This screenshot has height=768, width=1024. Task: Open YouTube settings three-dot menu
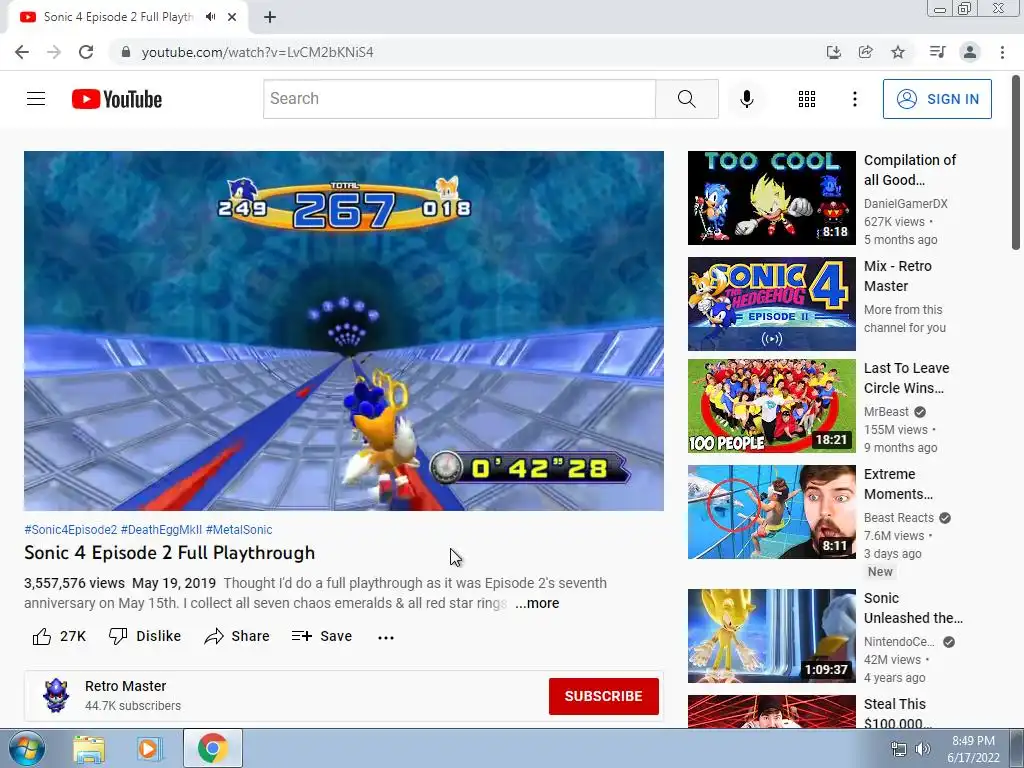(x=854, y=99)
